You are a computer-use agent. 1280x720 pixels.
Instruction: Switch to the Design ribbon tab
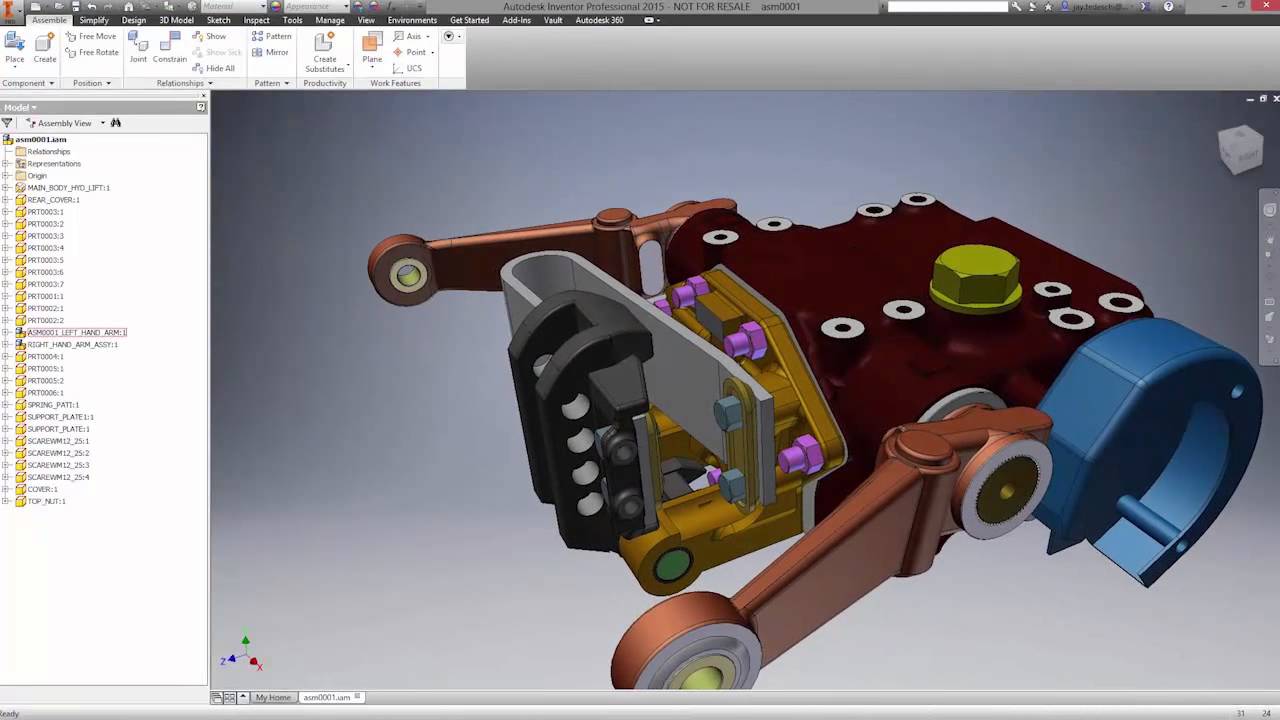134,20
